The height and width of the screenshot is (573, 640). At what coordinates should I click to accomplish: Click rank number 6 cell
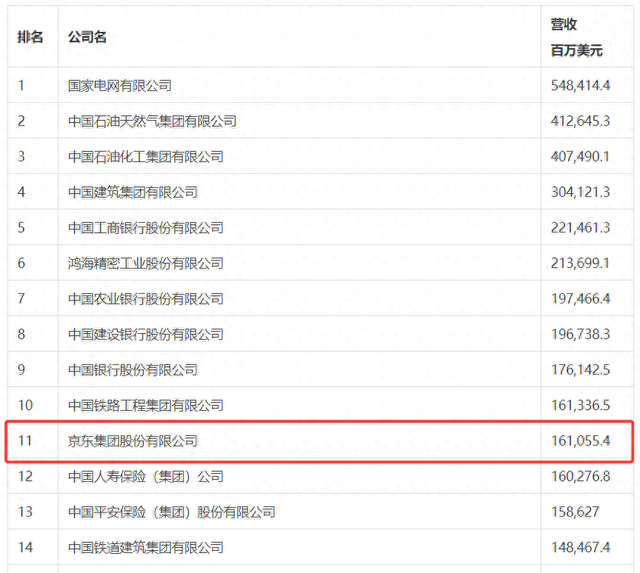coord(21,263)
